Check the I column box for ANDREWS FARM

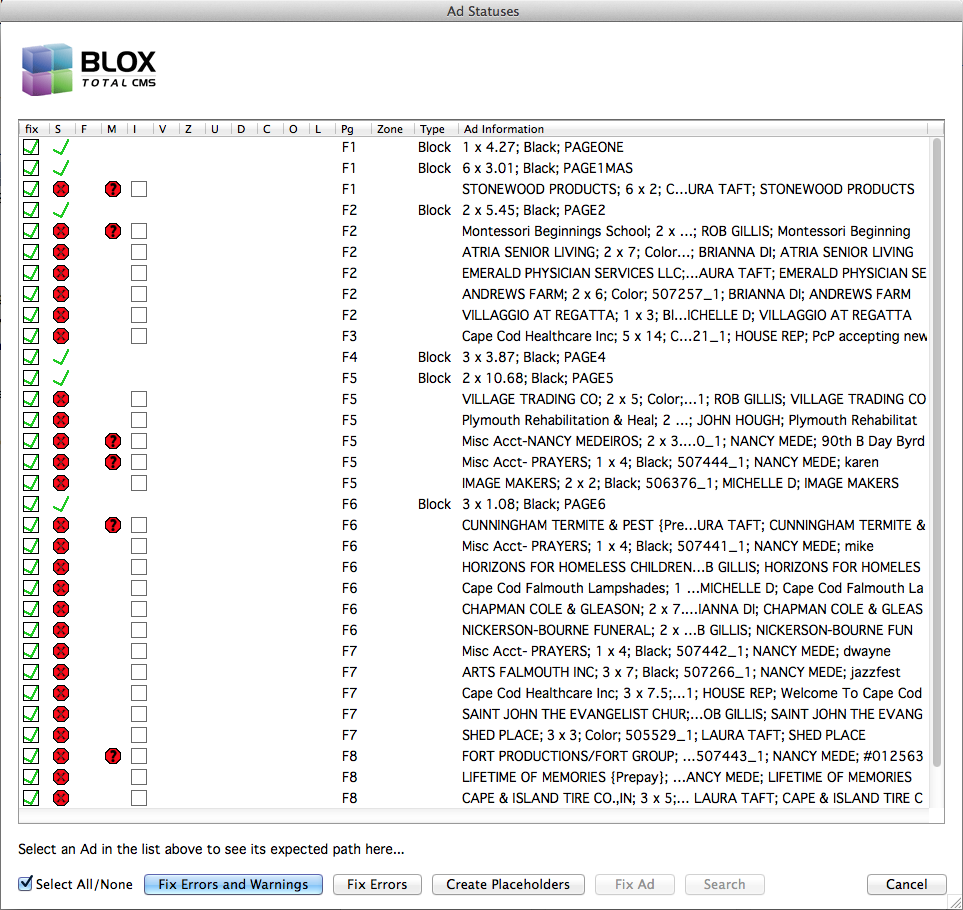click(x=139, y=294)
